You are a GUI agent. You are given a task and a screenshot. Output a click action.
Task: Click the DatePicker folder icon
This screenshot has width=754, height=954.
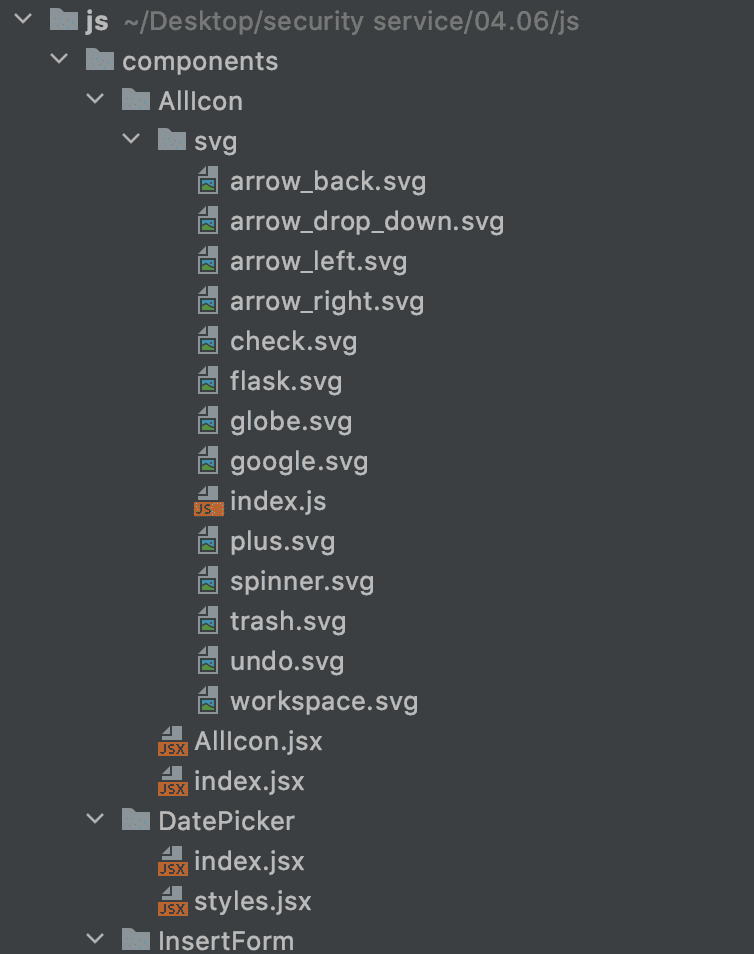click(135, 821)
